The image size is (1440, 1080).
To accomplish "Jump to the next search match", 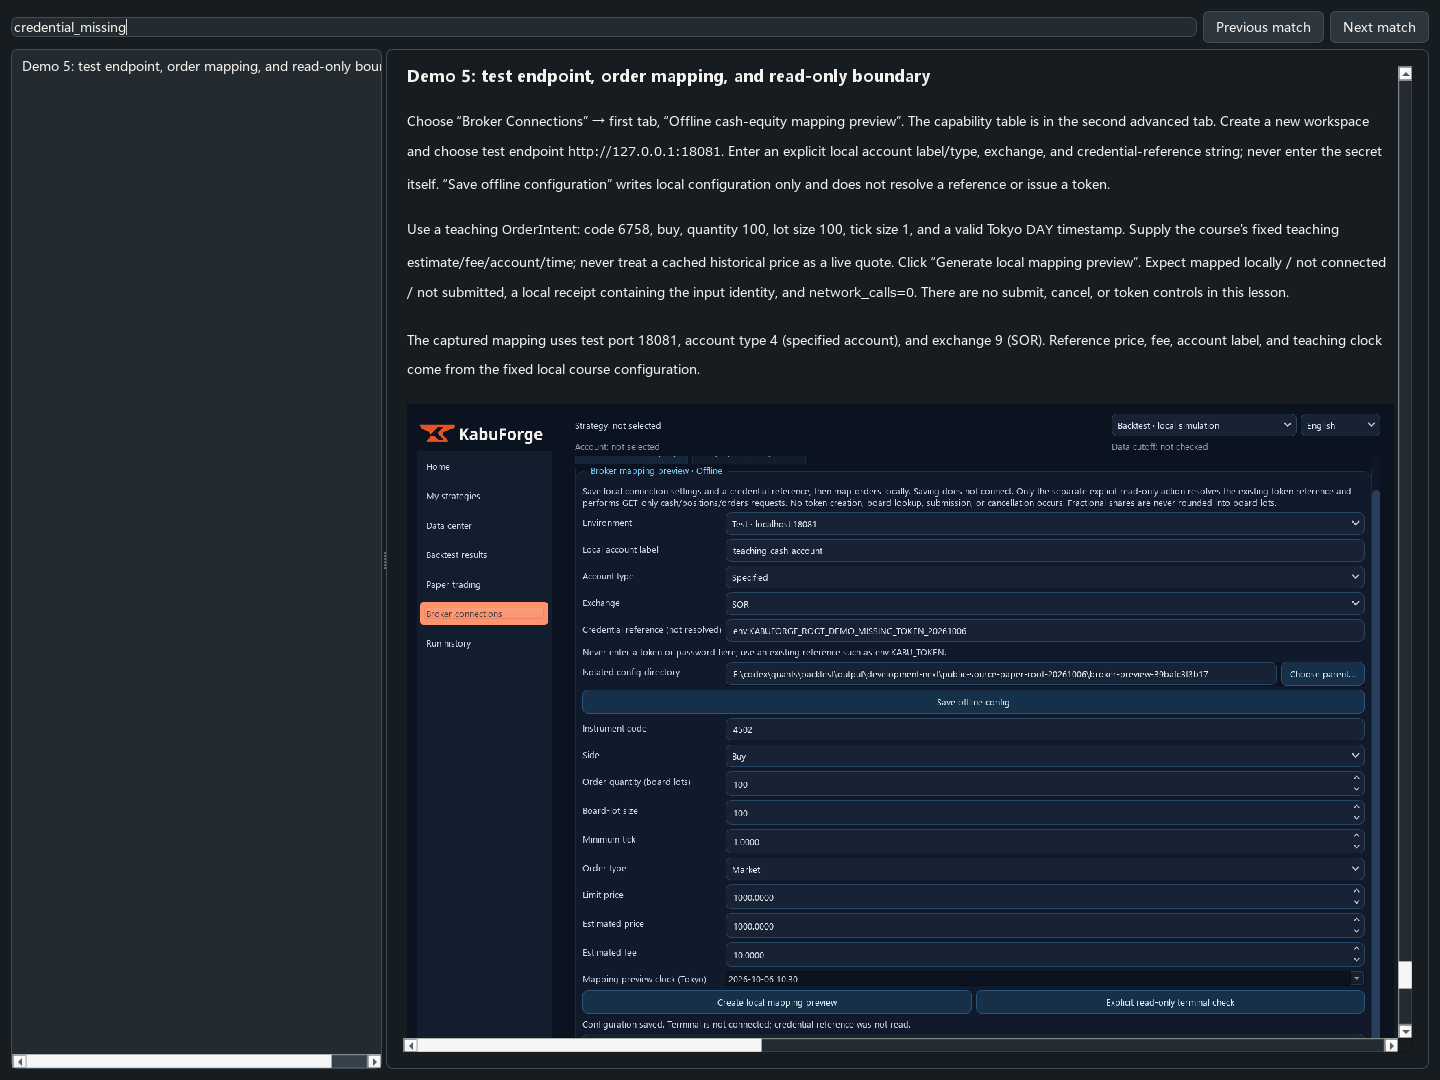I will [x=1379, y=27].
